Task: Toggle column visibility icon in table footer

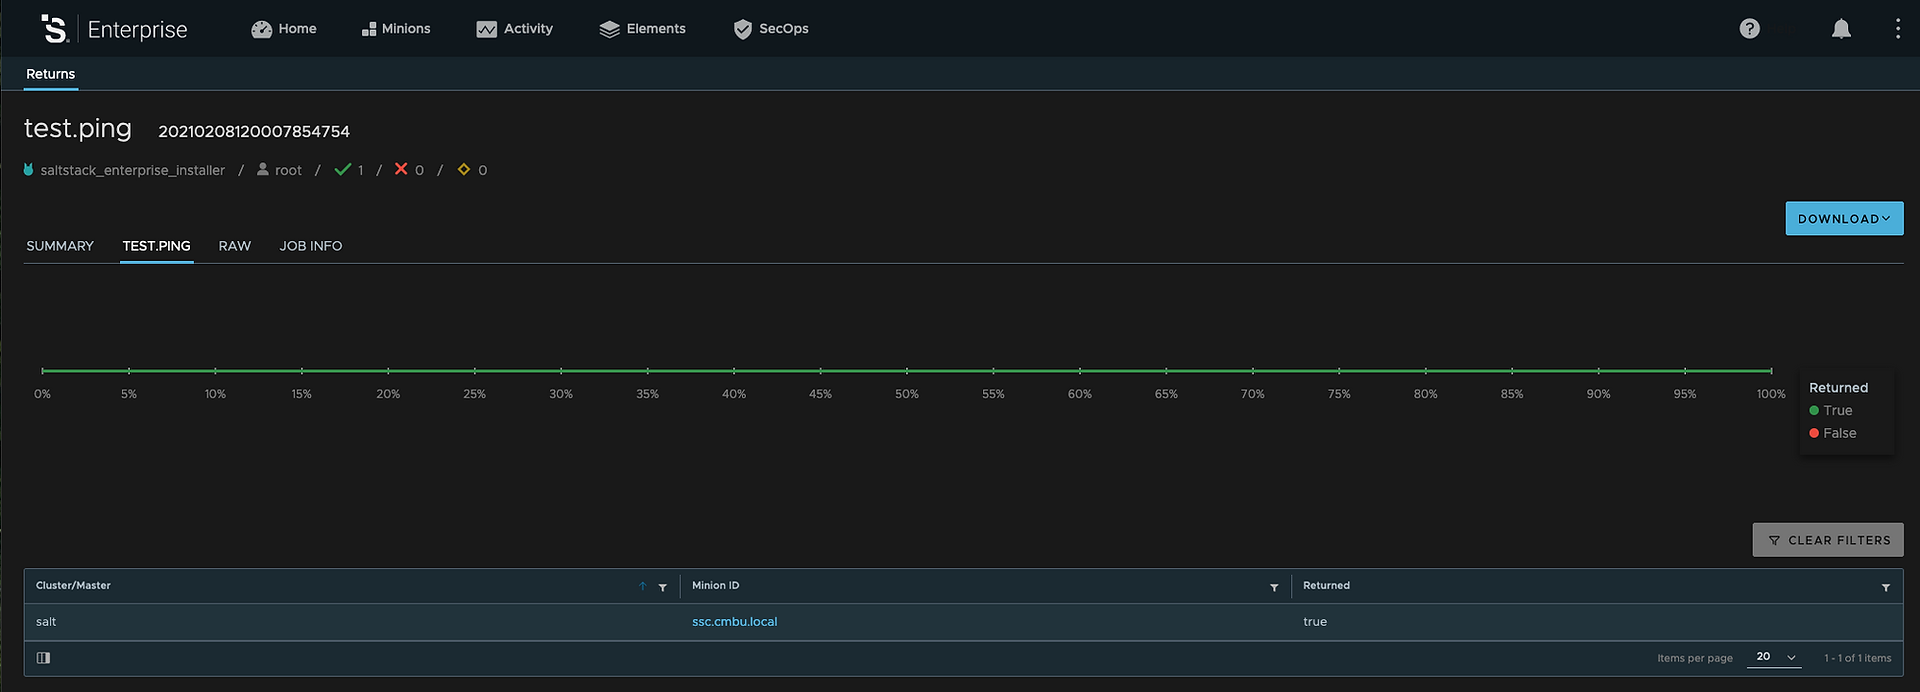Action: (x=43, y=658)
